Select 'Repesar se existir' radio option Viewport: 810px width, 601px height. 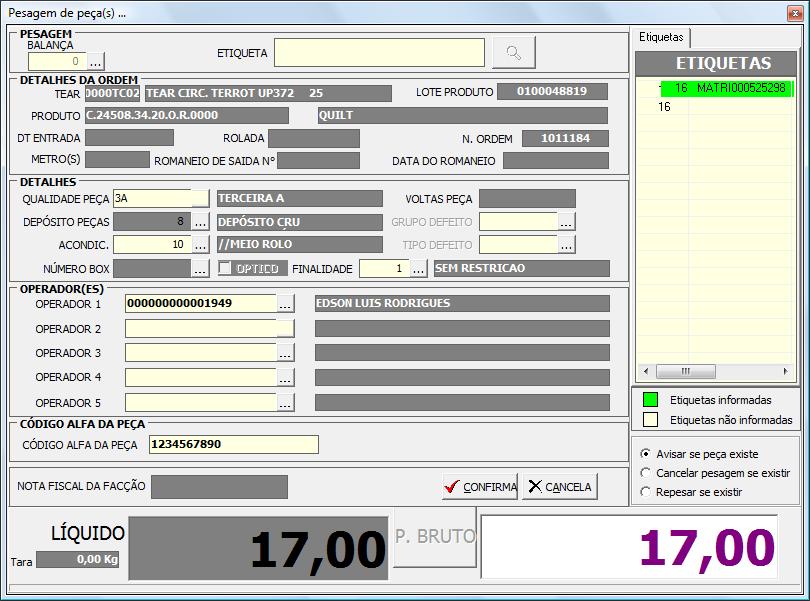pos(645,492)
